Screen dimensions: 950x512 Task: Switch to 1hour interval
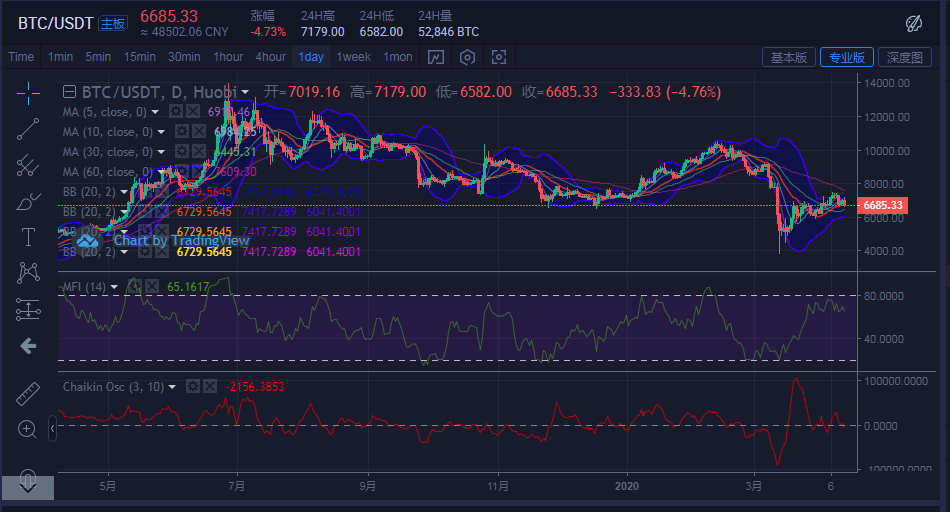(228, 57)
